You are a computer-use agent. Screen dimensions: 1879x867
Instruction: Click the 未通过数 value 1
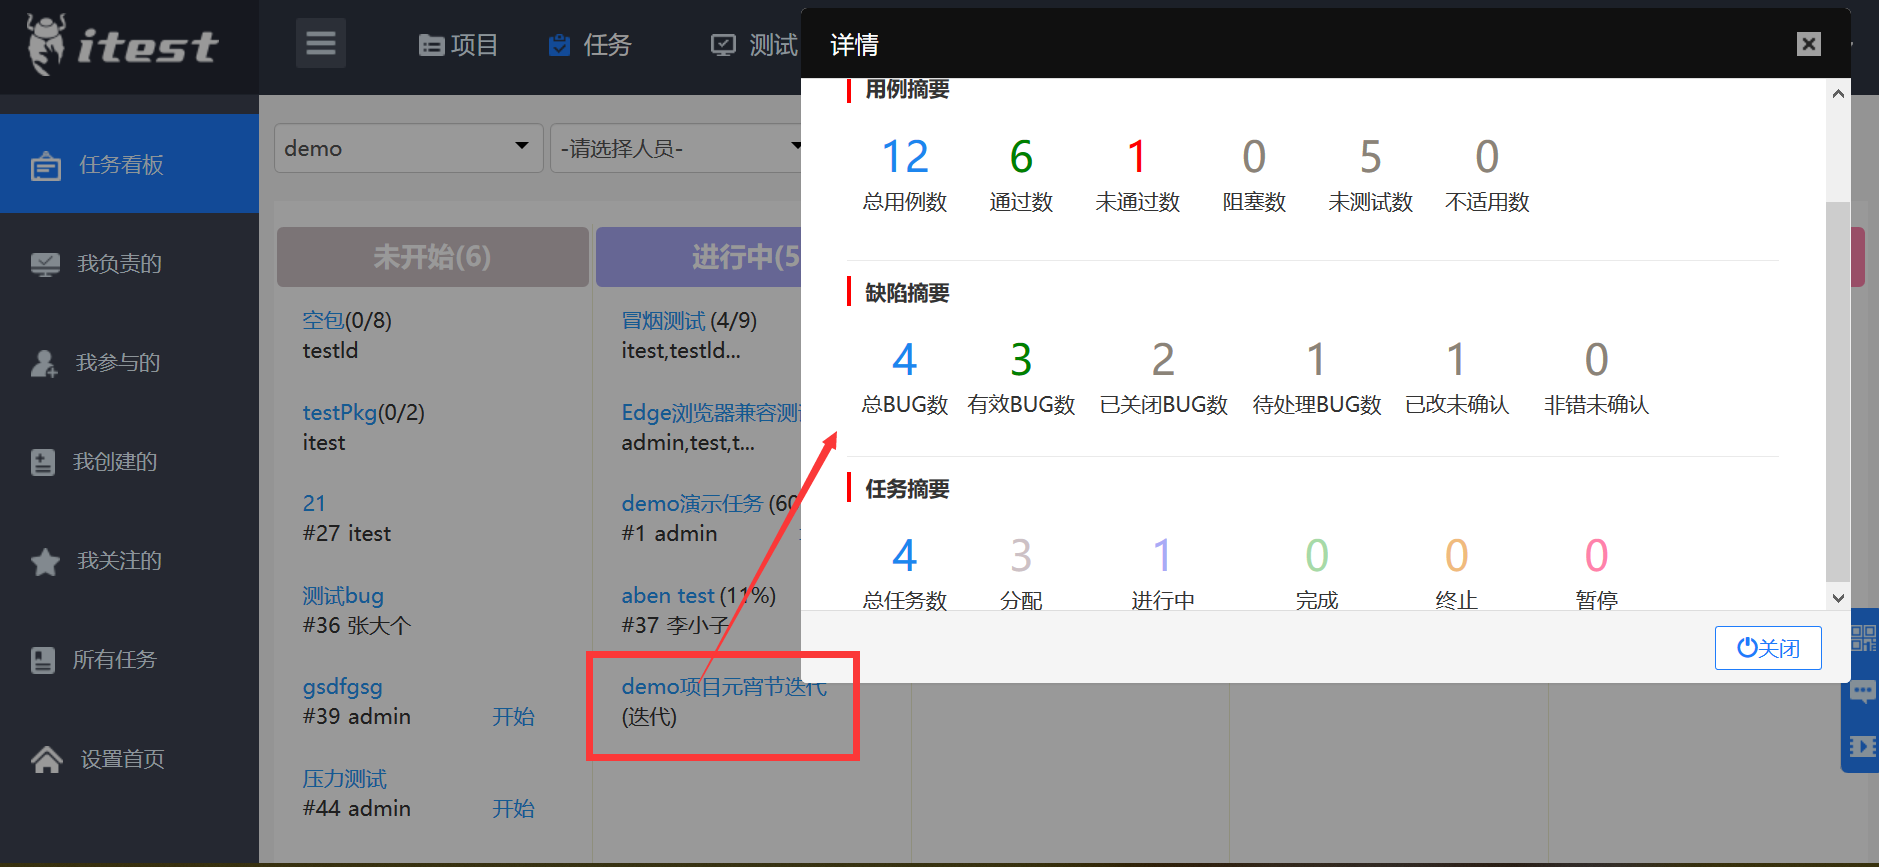(x=1137, y=157)
